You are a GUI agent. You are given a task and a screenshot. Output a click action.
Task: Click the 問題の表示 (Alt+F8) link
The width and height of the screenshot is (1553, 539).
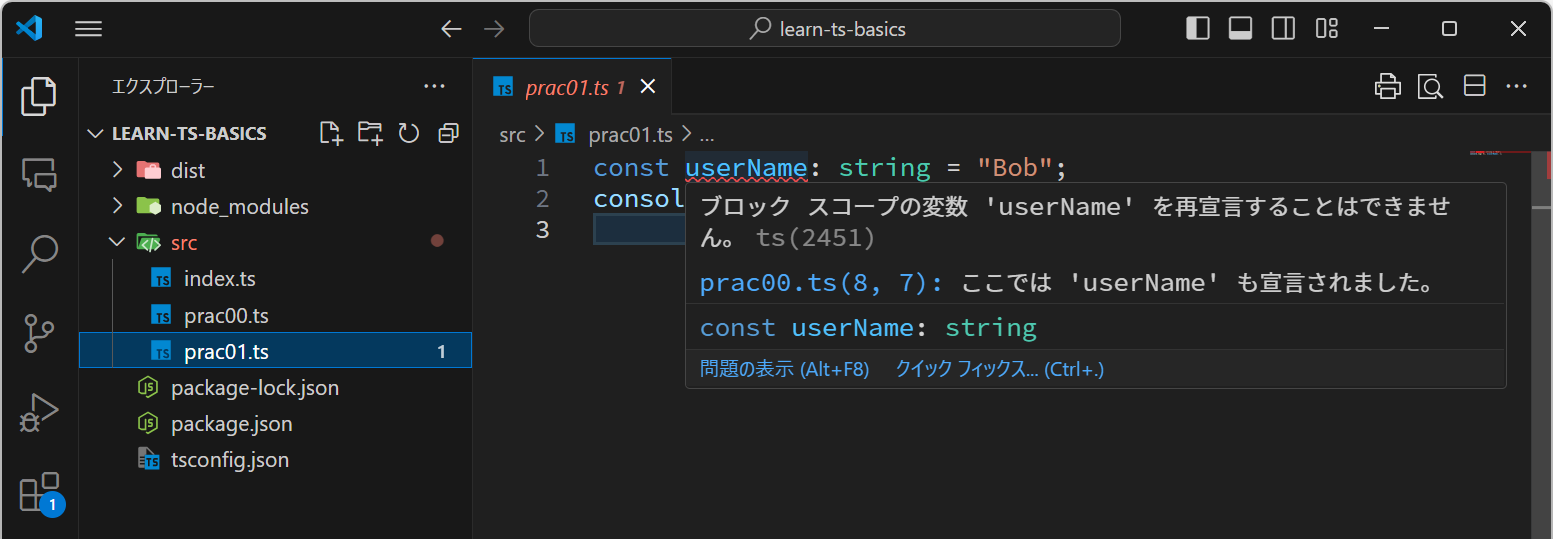784,370
